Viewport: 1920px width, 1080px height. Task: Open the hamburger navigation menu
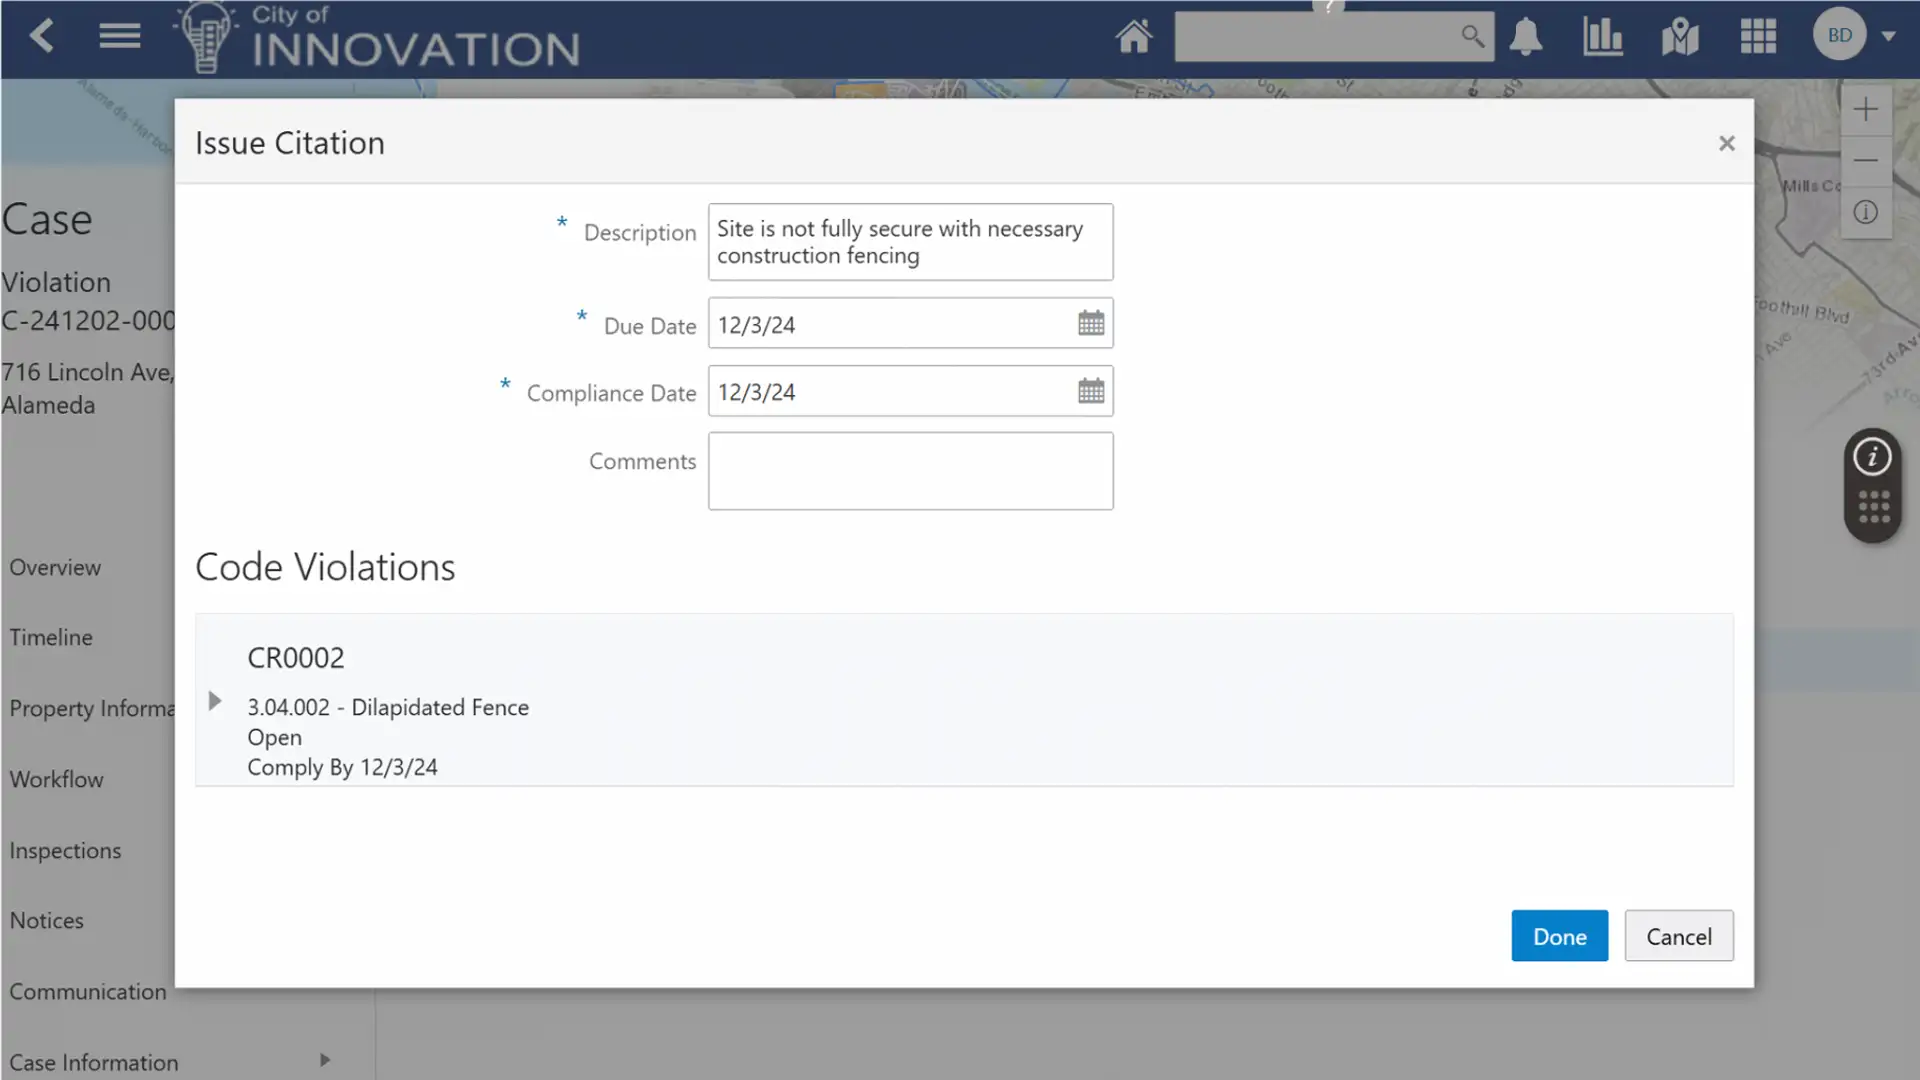point(119,37)
